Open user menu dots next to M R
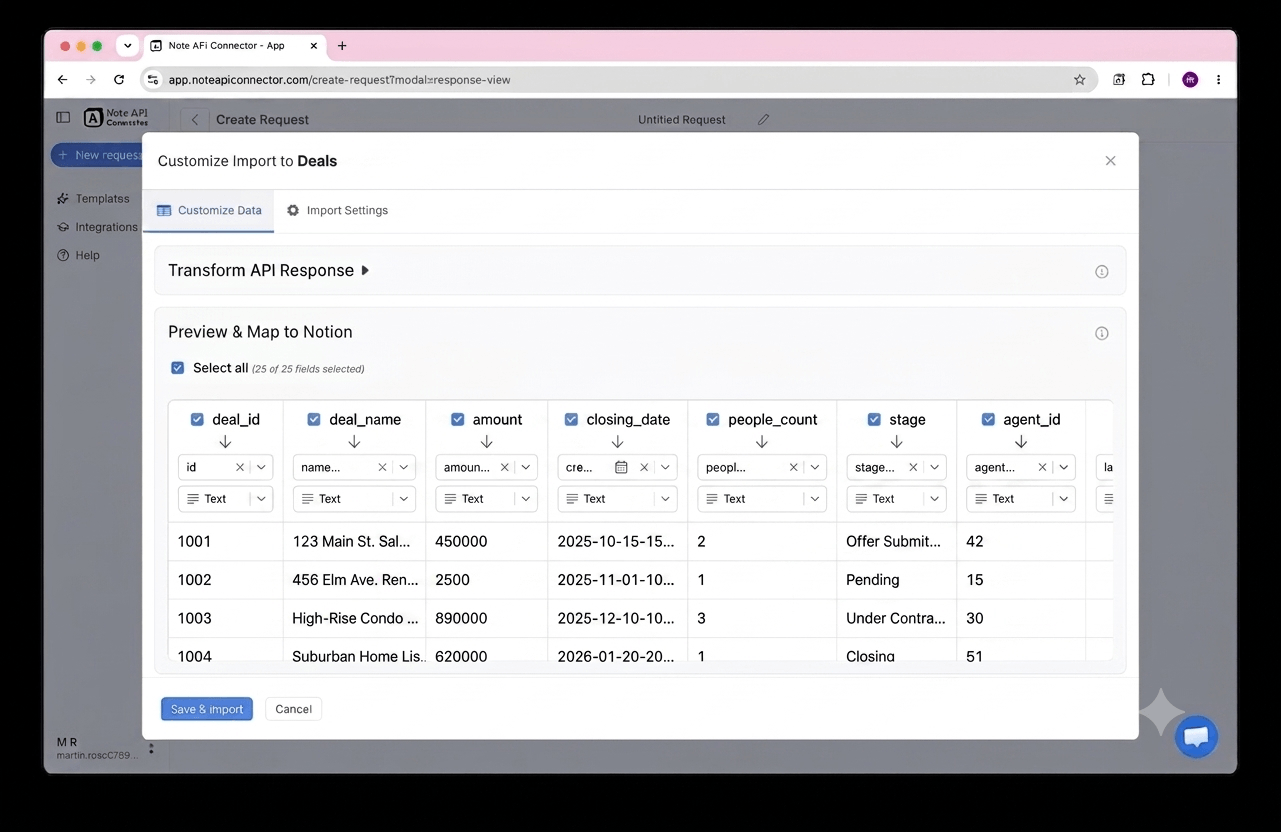 click(151, 748)
